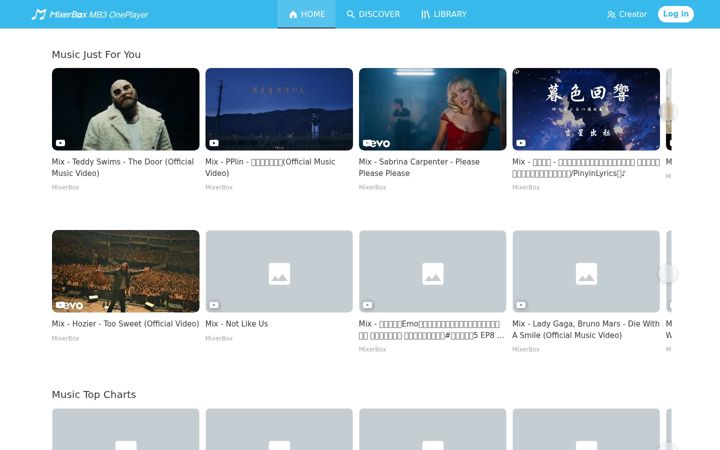This screenshot has height=450, width=720.
Task: Open the first Music Top Charts placeholder card
Action: point(126,429)
